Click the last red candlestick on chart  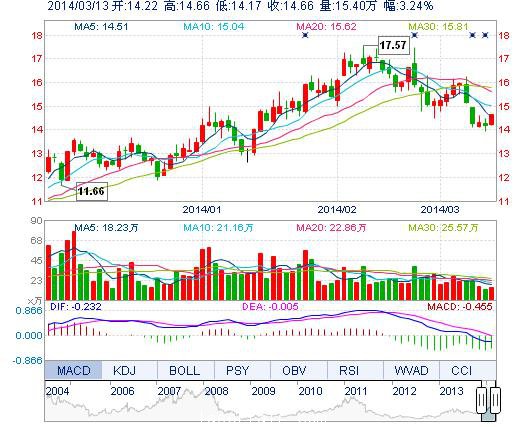[492, 119]
